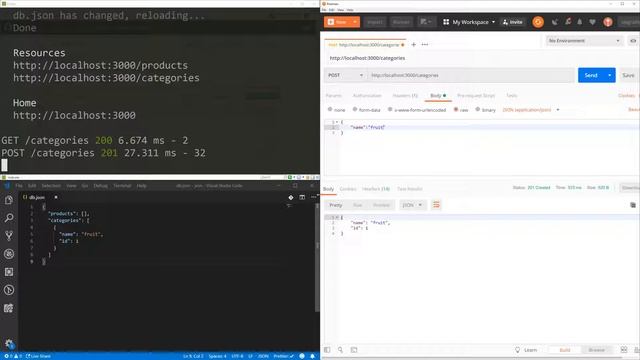640x360 pixels.
Task: Open the request Headers tab
Action: click(x=405, y=96)
